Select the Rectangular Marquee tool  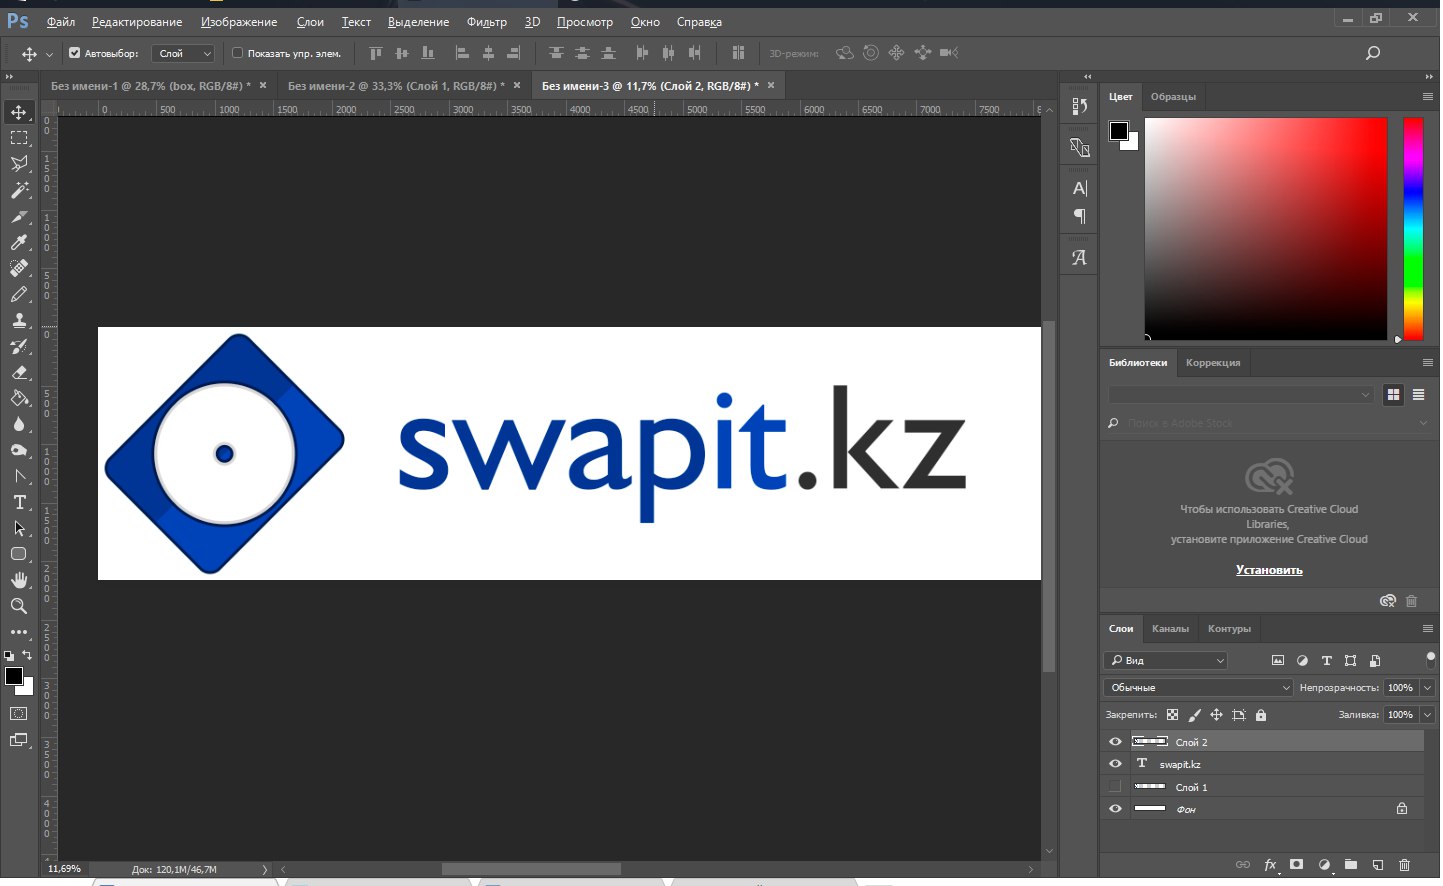[19, 138]
